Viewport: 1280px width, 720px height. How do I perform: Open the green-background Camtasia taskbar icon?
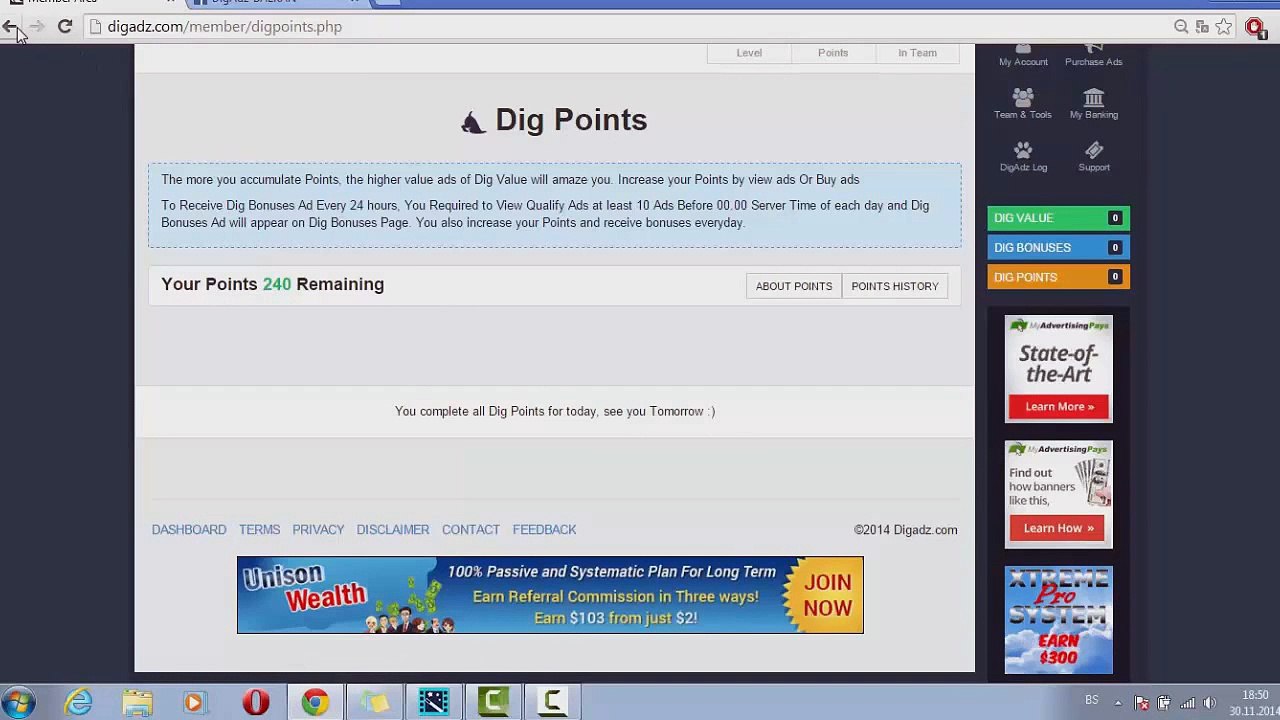click(492, 702)
